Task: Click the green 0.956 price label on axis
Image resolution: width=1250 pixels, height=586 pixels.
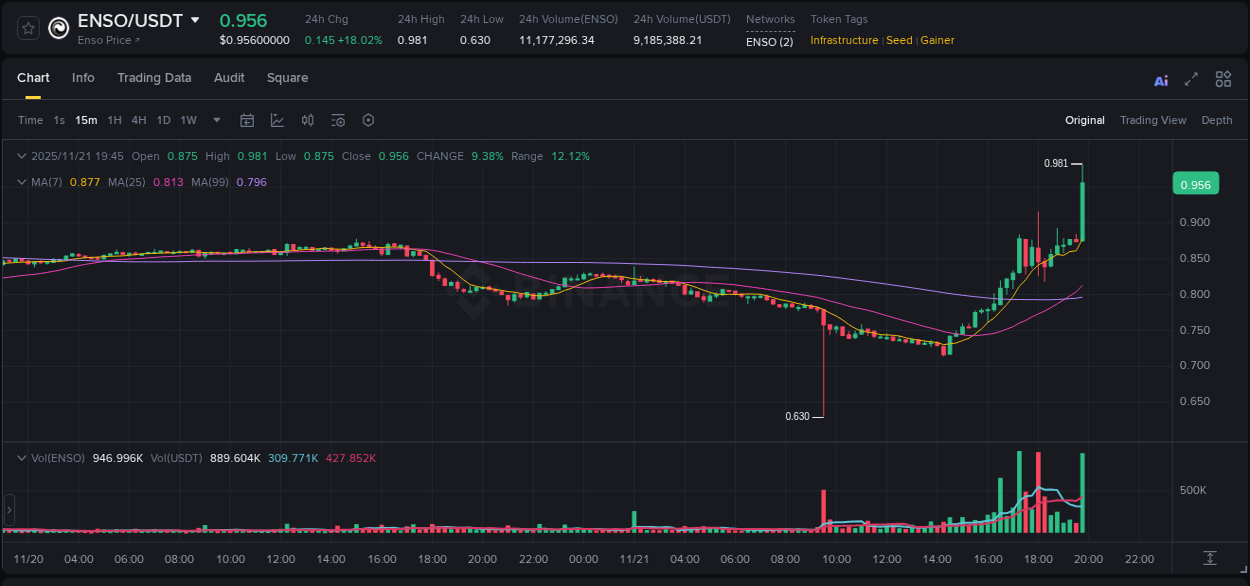Action: [x=1196, y=183]
